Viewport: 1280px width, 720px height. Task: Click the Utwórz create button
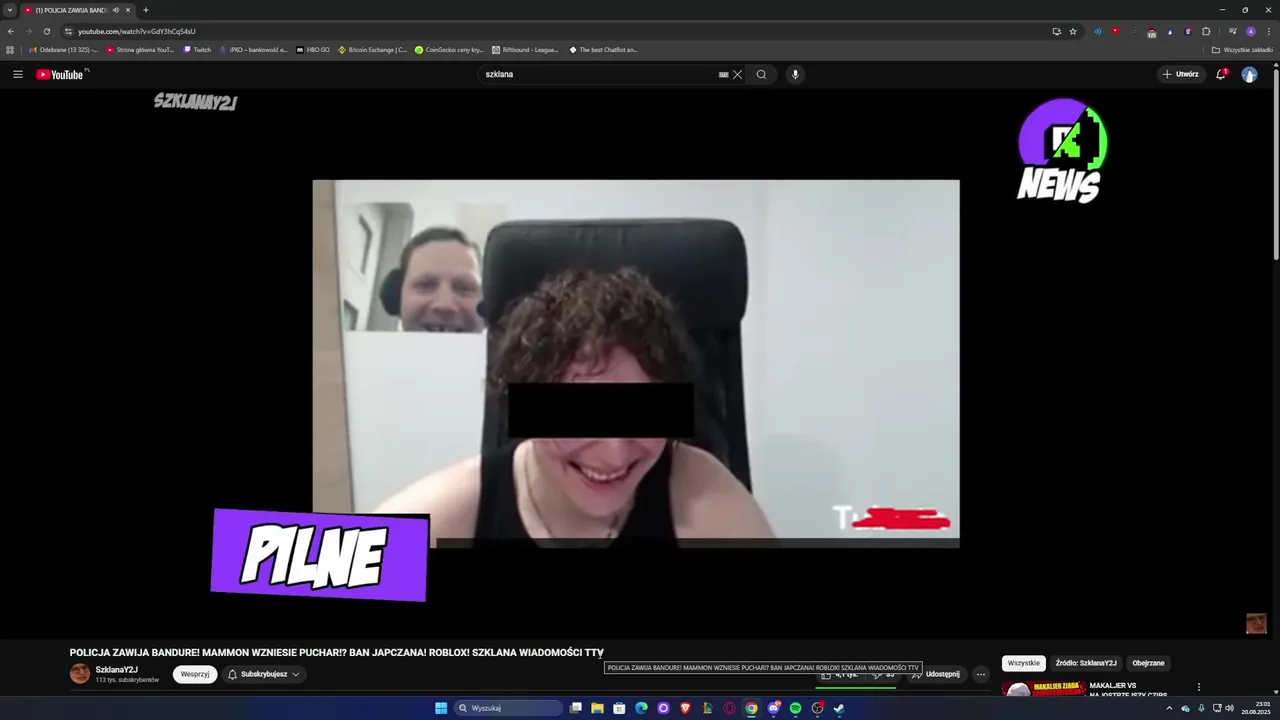coord(1180,74)
